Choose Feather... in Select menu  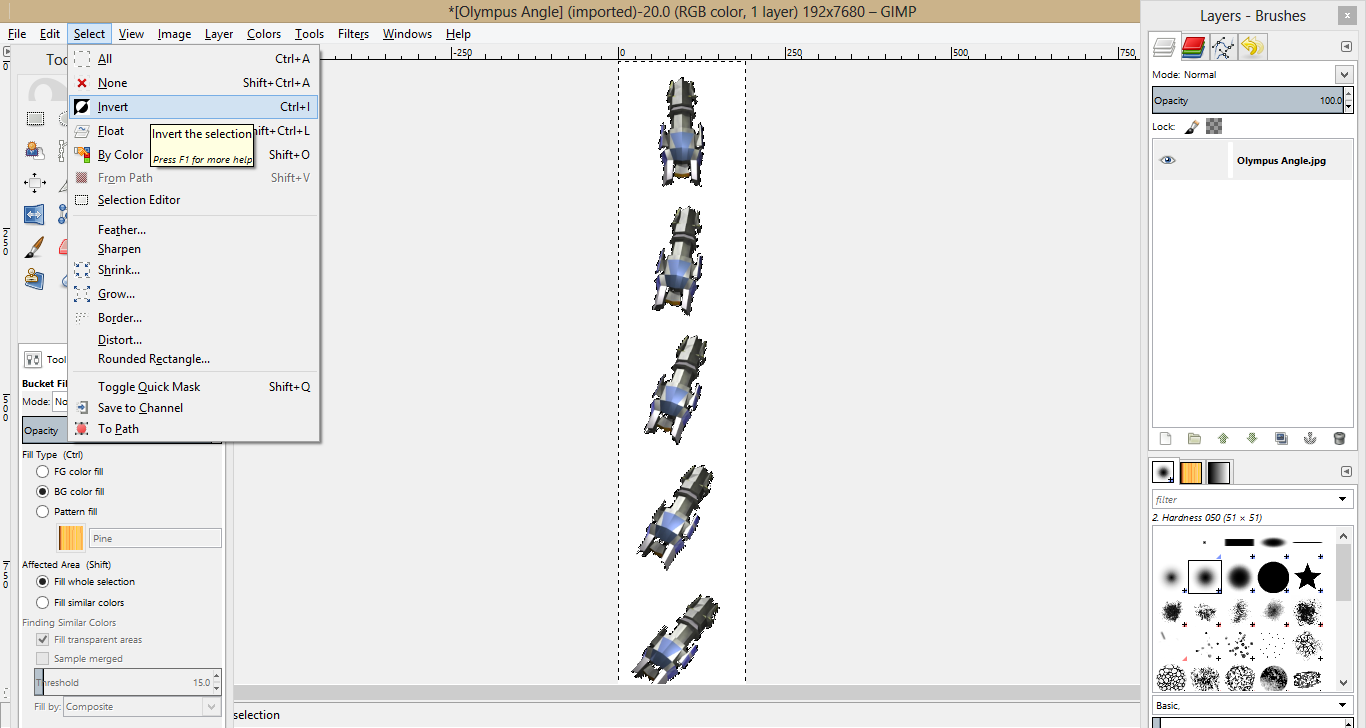click(194, 230)
